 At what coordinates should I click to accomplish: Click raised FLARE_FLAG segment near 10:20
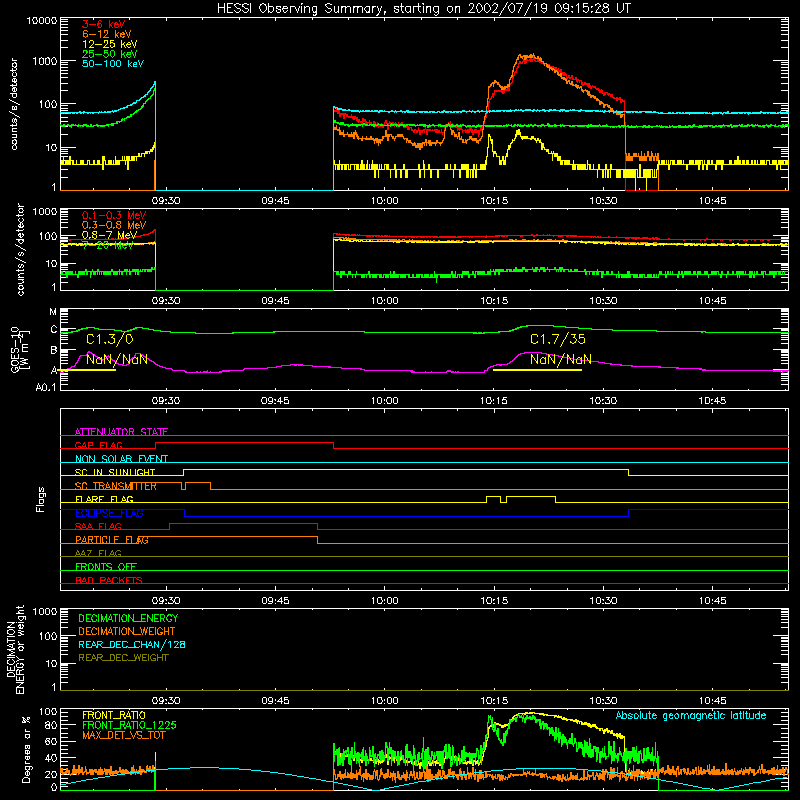(531, 496)
